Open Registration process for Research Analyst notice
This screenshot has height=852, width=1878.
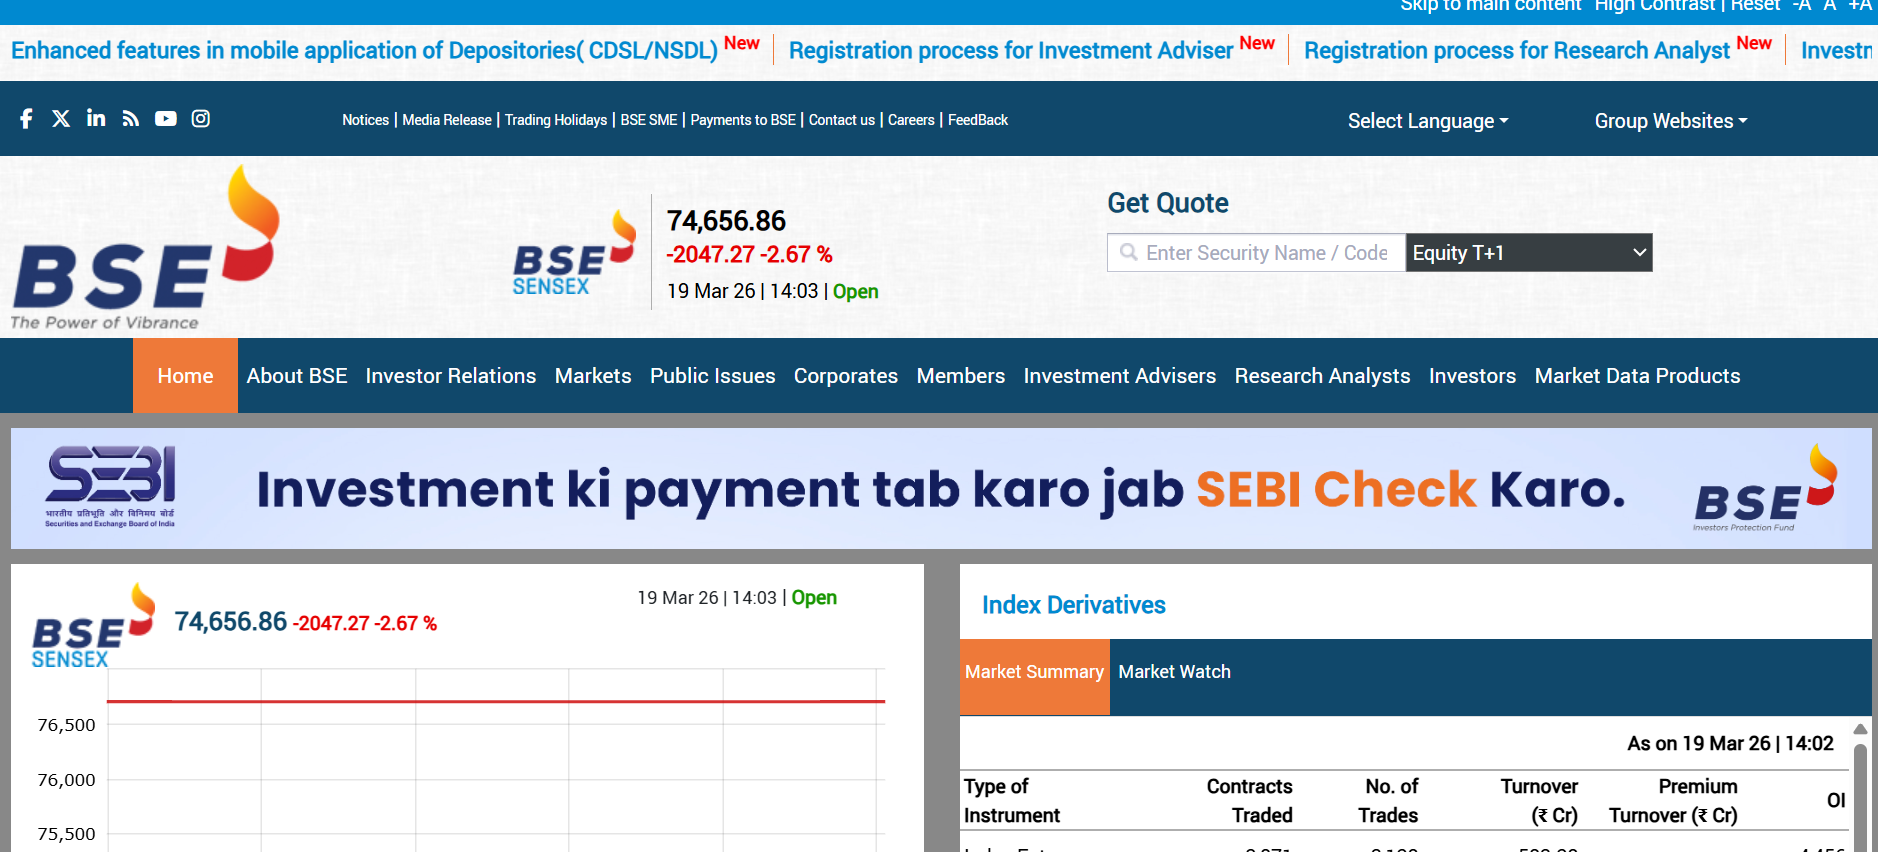tap(1517, 51)
